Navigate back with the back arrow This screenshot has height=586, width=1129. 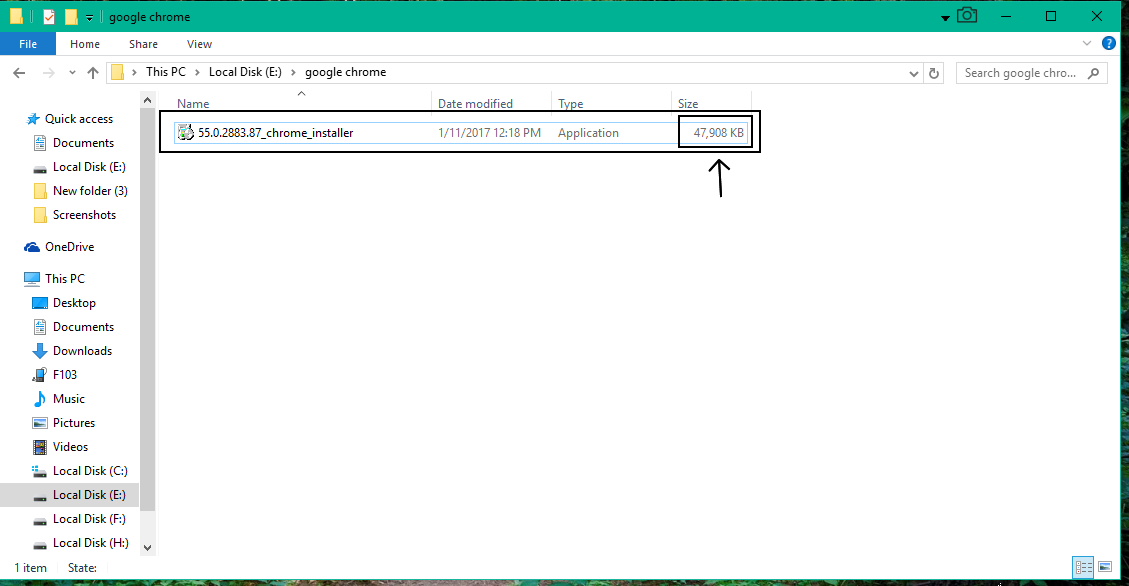[18, 72]
